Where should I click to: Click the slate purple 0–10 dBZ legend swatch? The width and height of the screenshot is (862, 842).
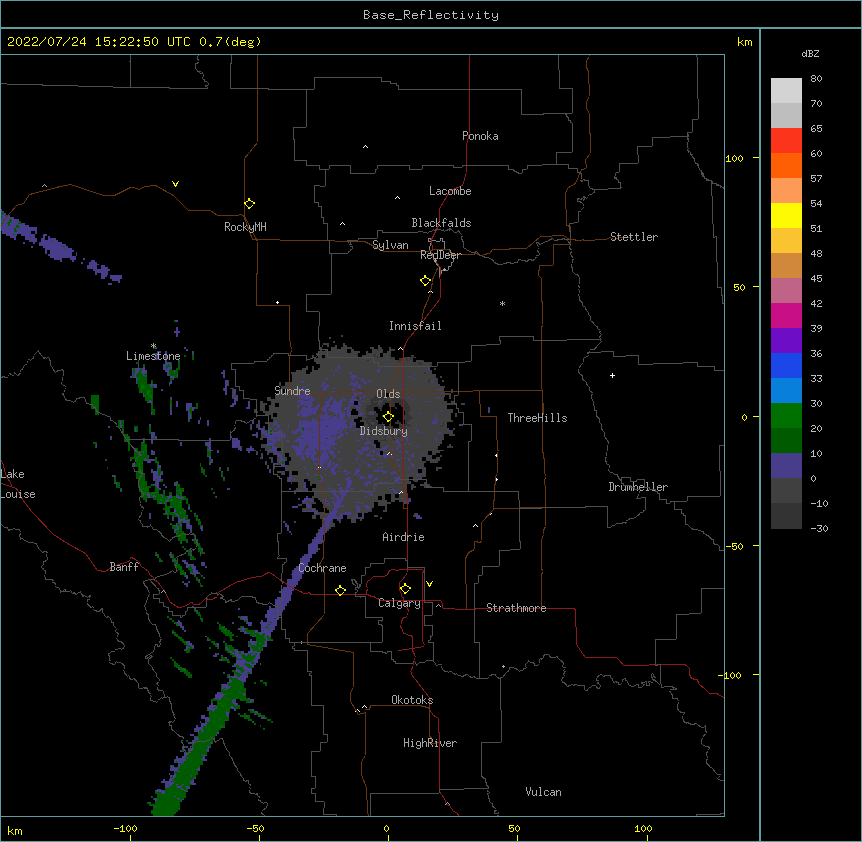(x=786, y=466)
